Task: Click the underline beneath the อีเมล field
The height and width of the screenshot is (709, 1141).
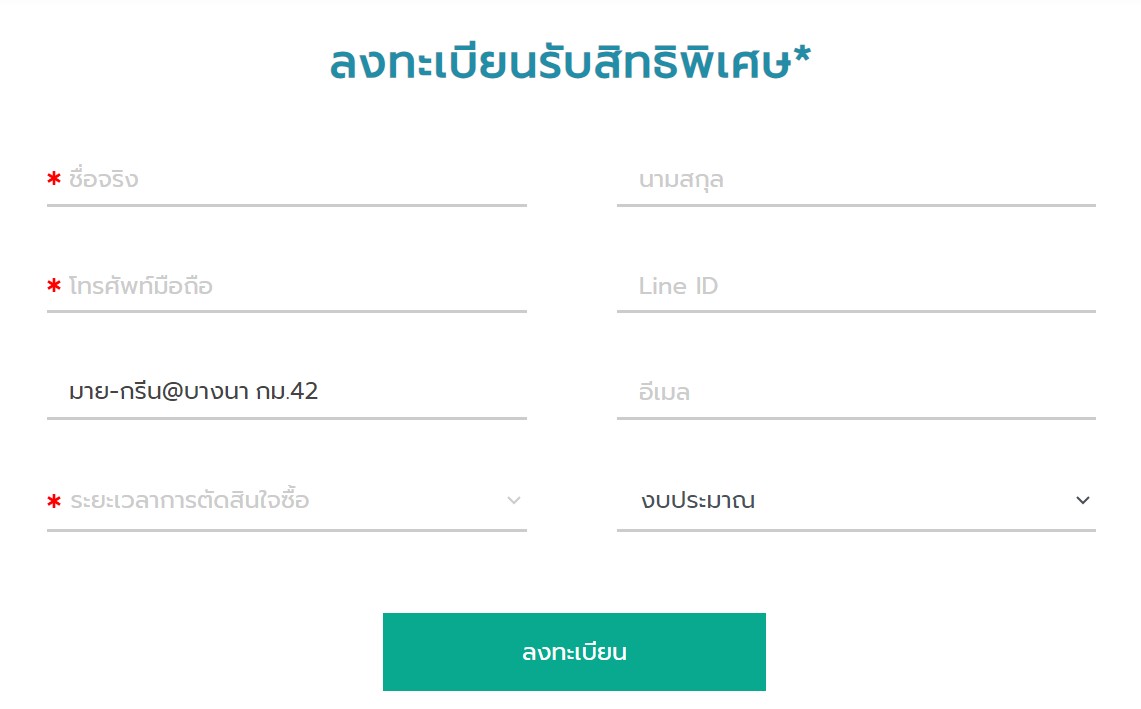Action: tap(856, 419)
